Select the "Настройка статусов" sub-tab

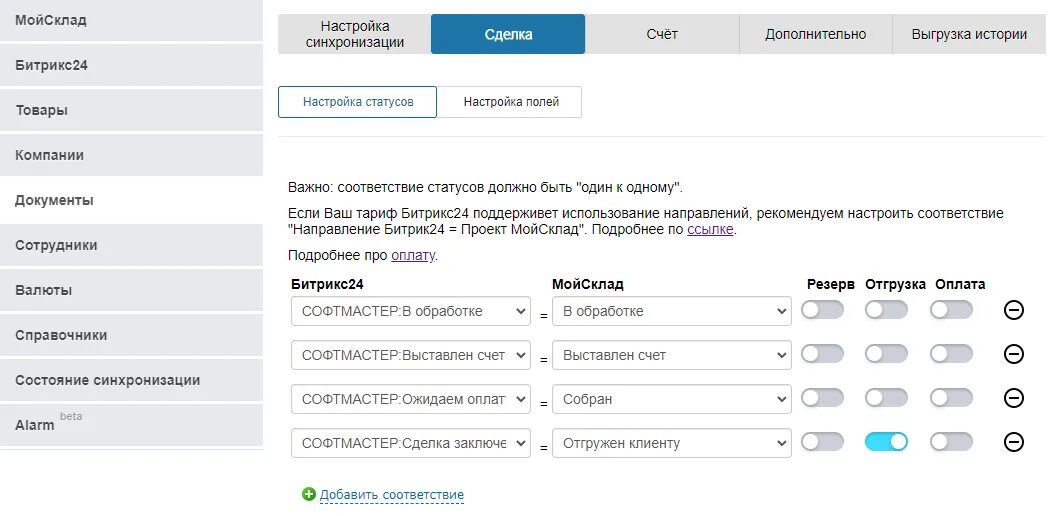[357, 102]
